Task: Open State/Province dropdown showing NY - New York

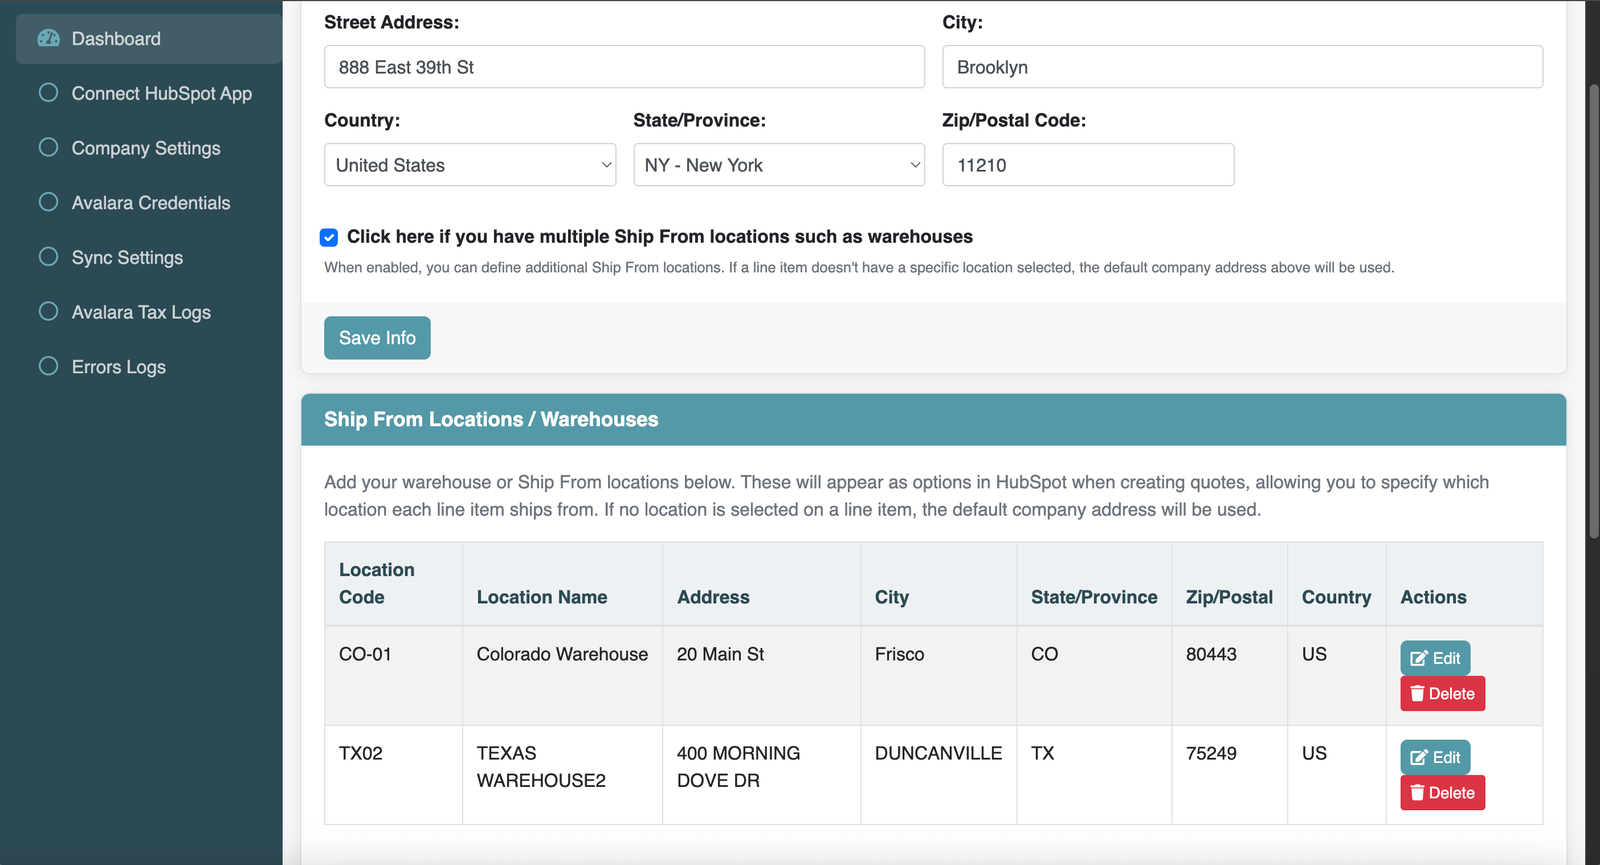Action: [779, 165]
